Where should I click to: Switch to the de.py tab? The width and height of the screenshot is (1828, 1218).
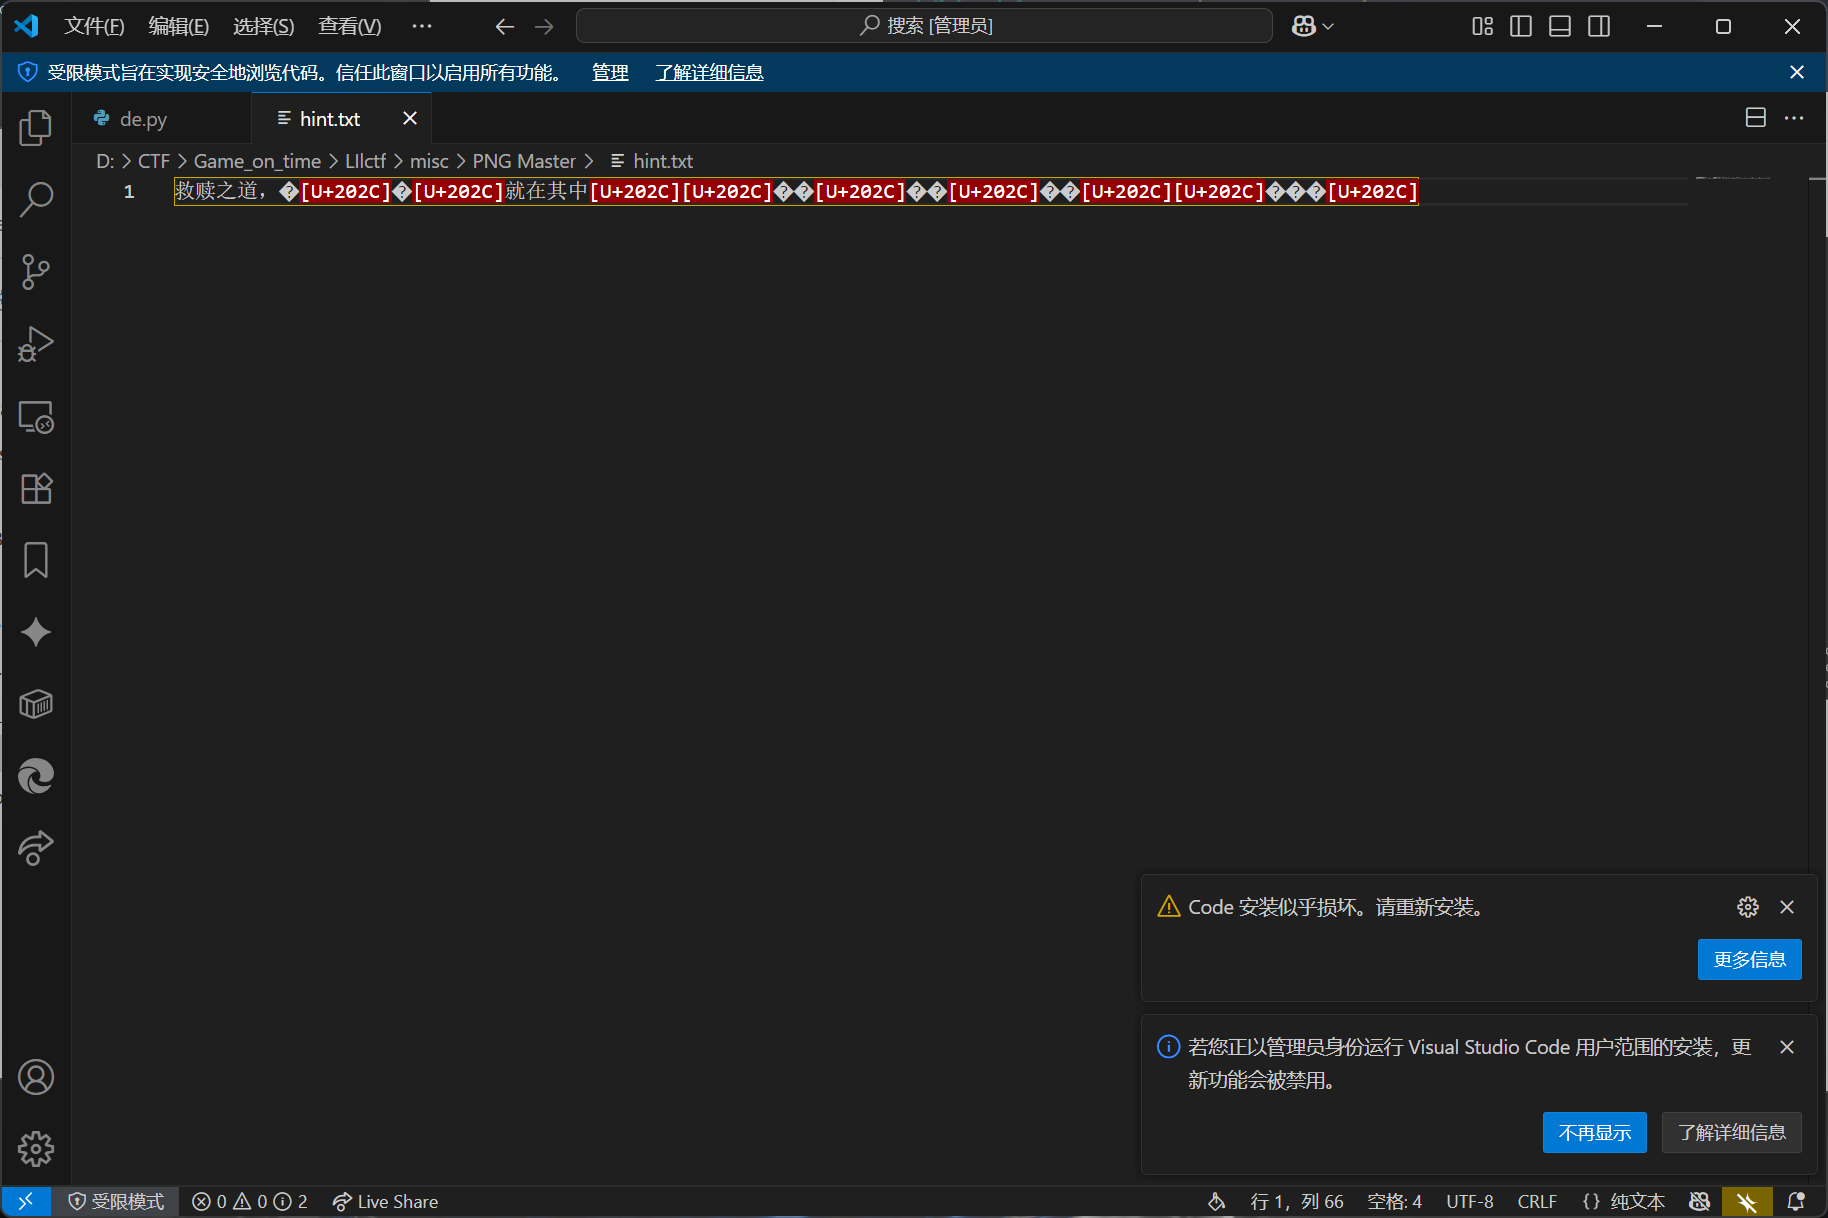(x=143, y=119)
